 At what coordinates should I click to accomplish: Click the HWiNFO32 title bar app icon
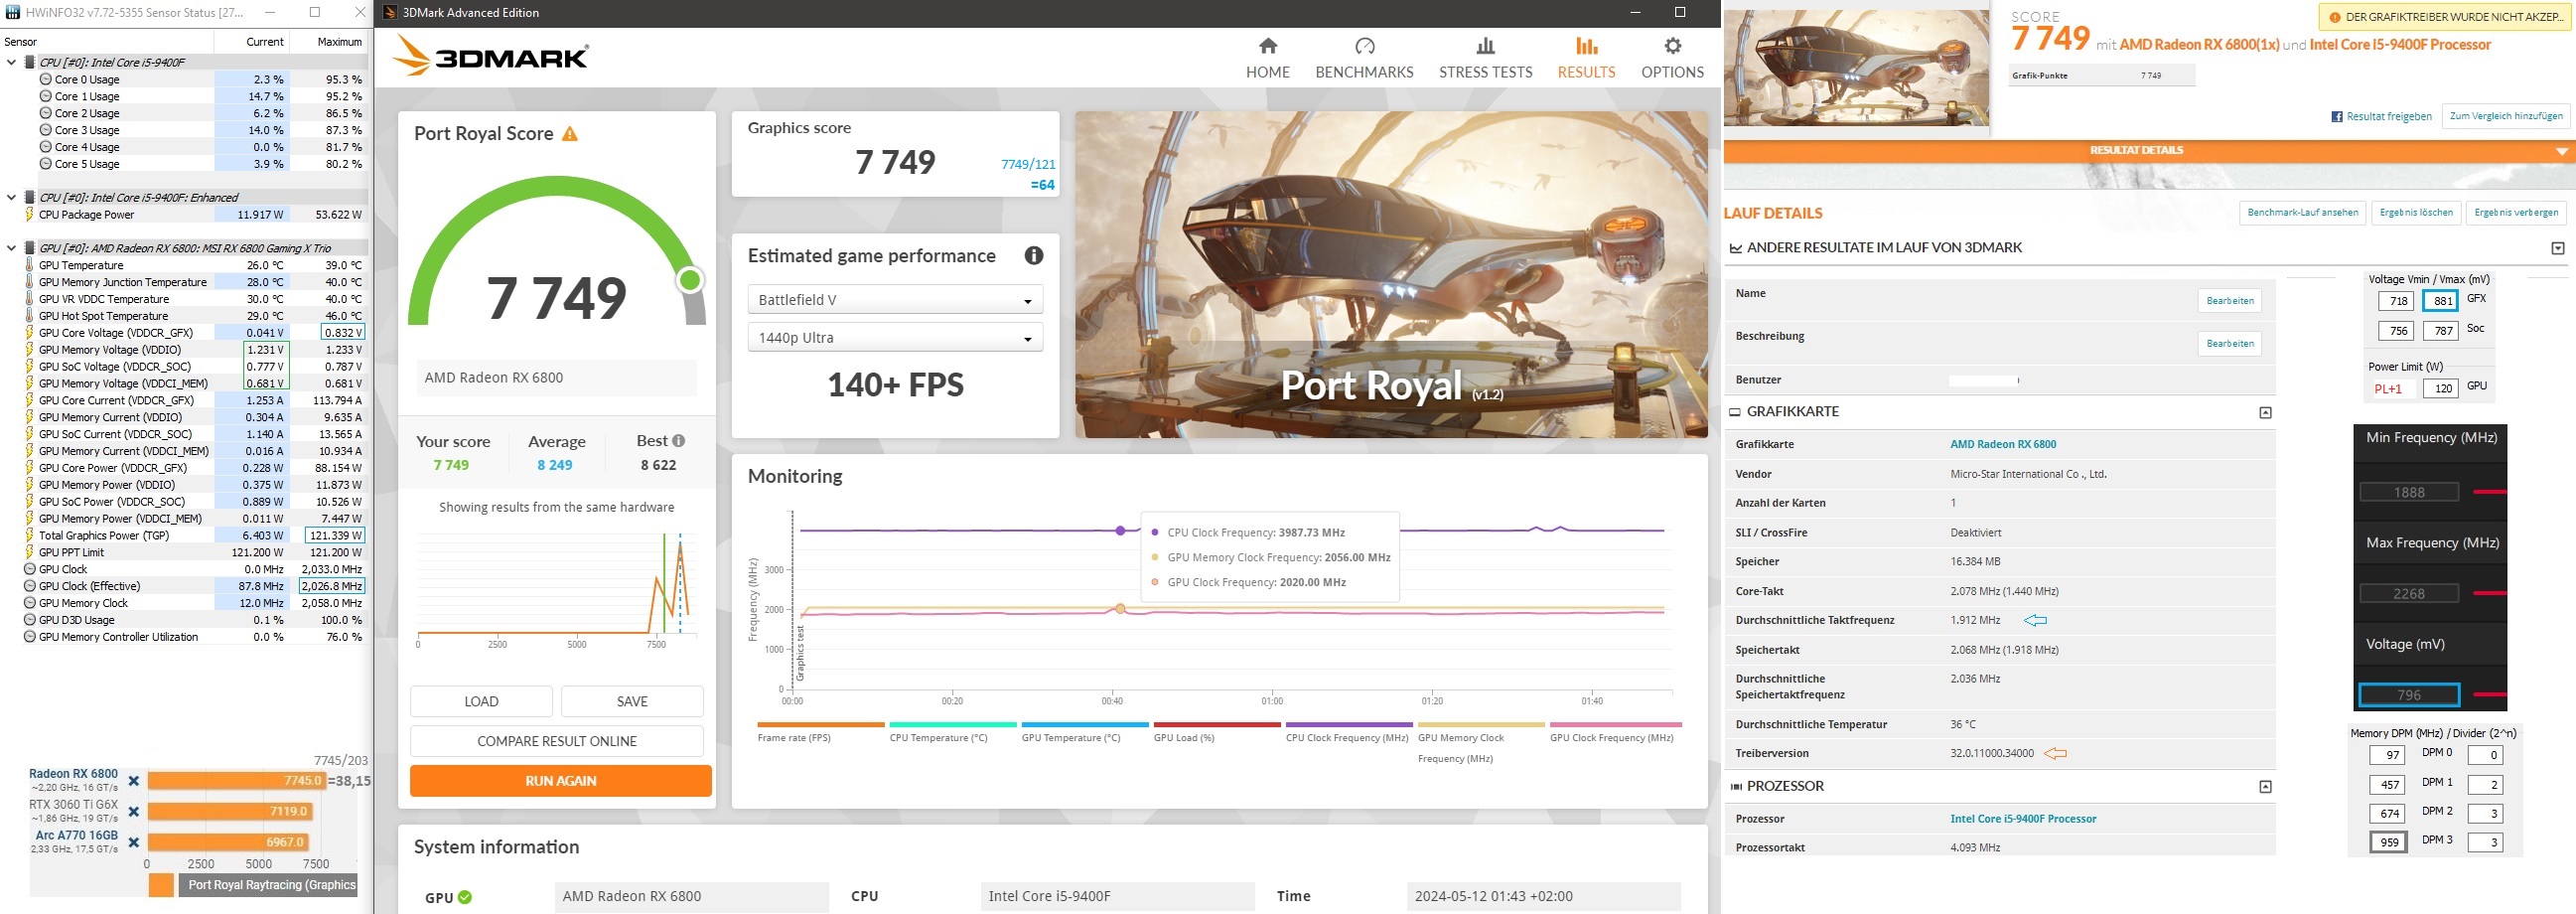[13, 13]
